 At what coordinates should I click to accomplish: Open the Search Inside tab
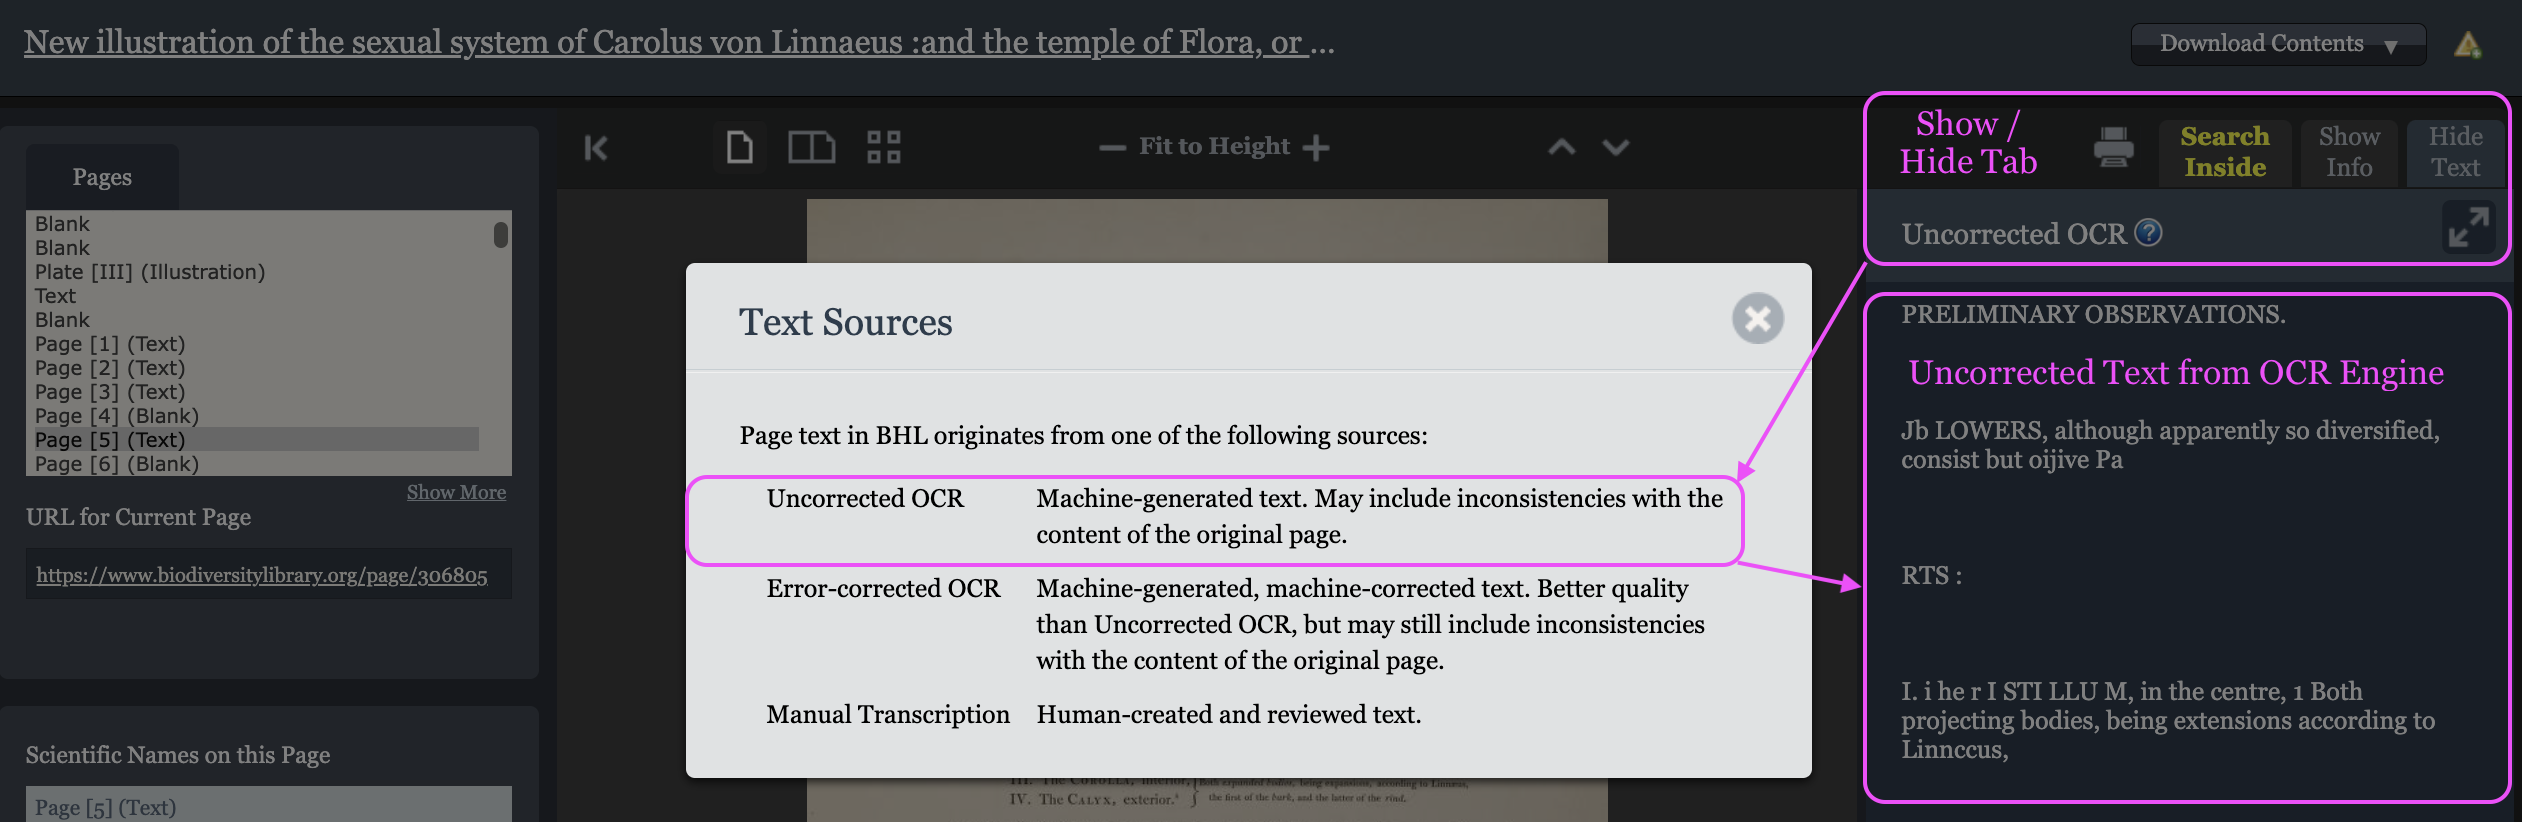(2225, 152)
